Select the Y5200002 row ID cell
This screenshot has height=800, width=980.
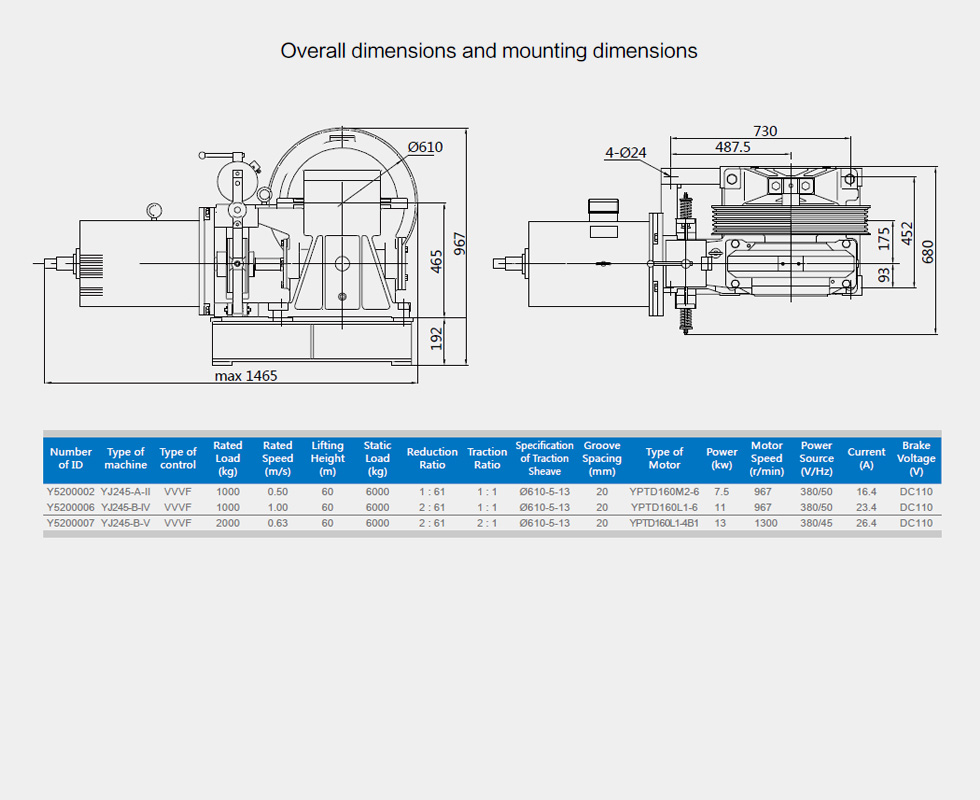click(70, 492)
